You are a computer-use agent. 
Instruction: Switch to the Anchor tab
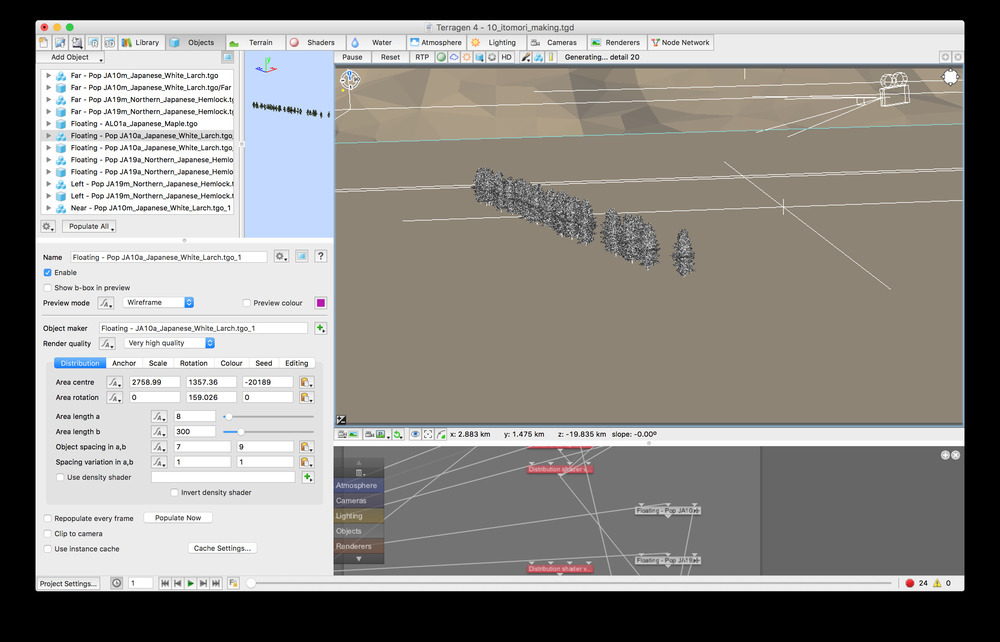pos(124,363)
